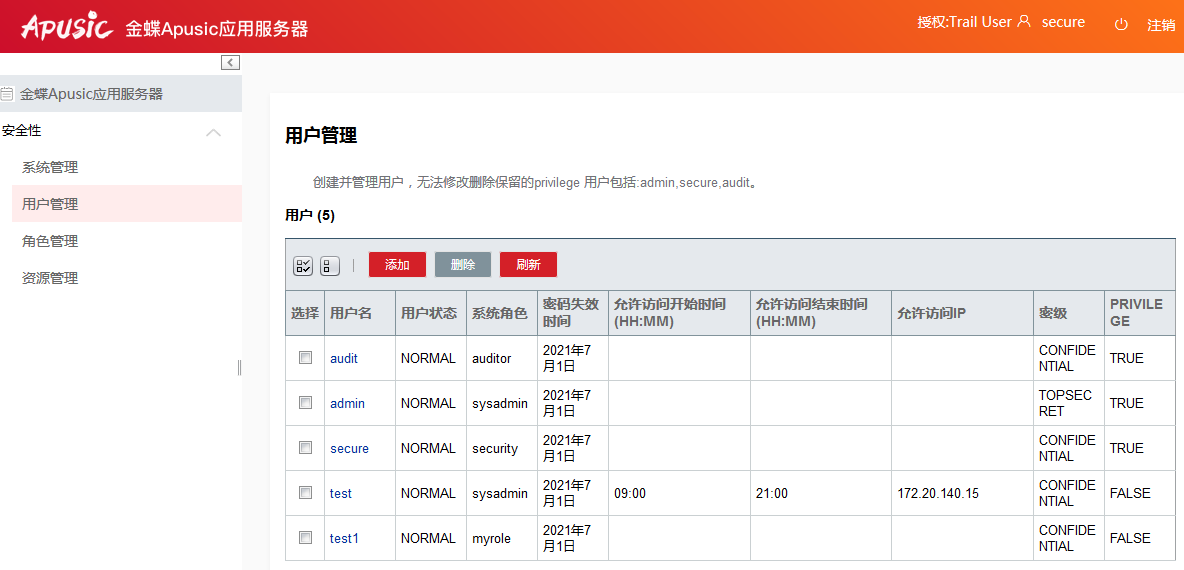Select 用户管理 in the sidebar
Image resolution: width=1184 pixels, height=570 pixels.
point(50,204)
